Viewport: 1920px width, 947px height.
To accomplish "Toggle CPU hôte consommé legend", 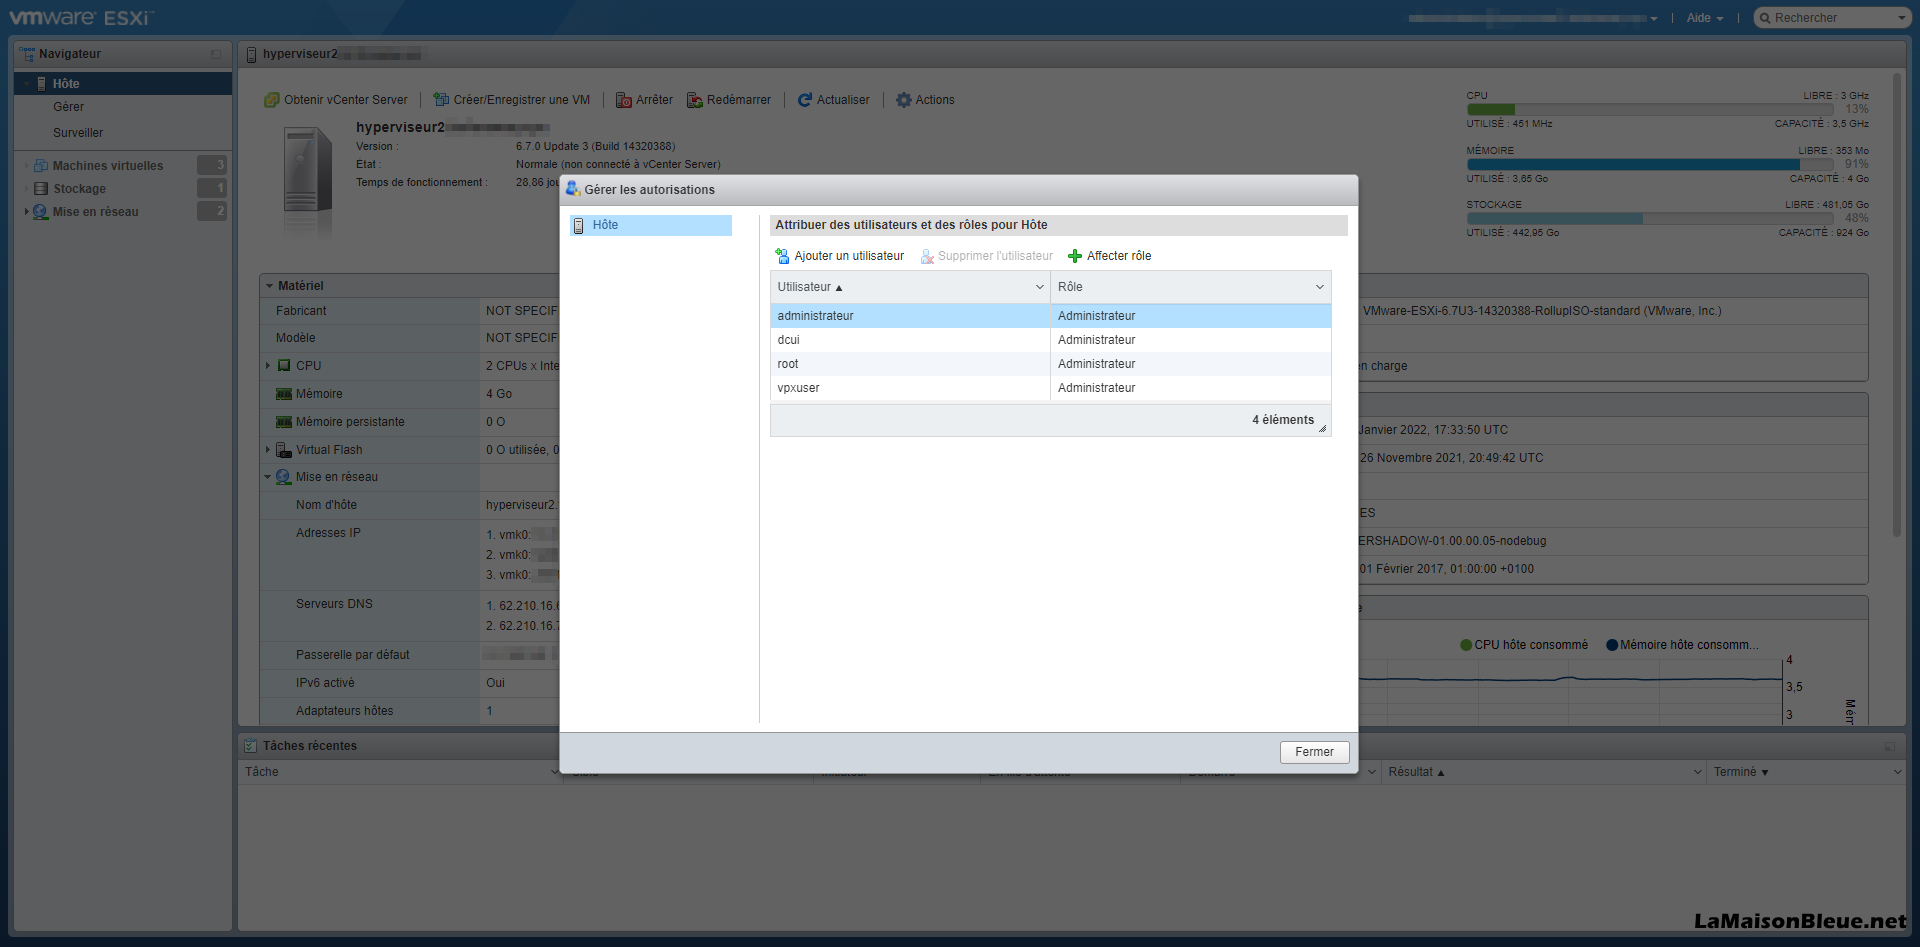I will click(x=1524, y=645).
